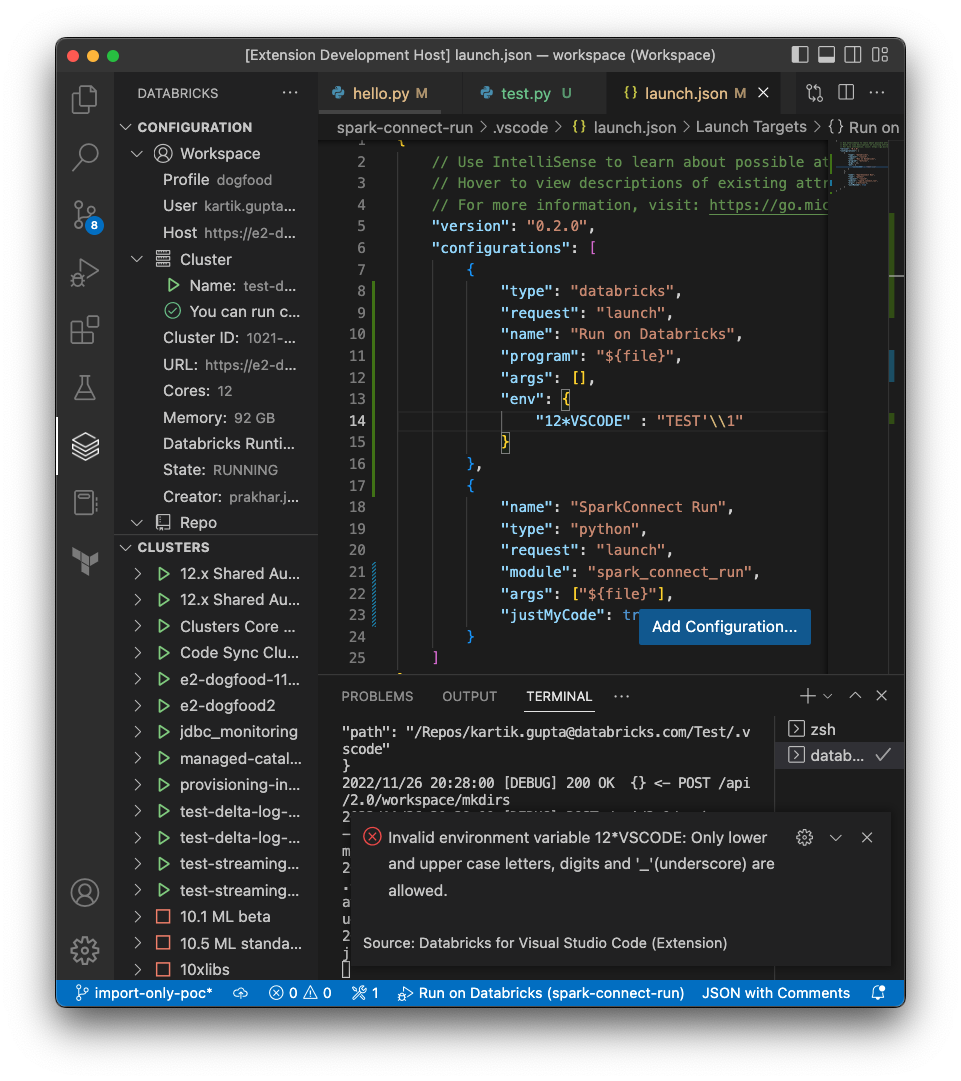Viewport: 961px width, 1081px height.
Task: Show more panel tabs ellipsis
Action: [621, 696]
